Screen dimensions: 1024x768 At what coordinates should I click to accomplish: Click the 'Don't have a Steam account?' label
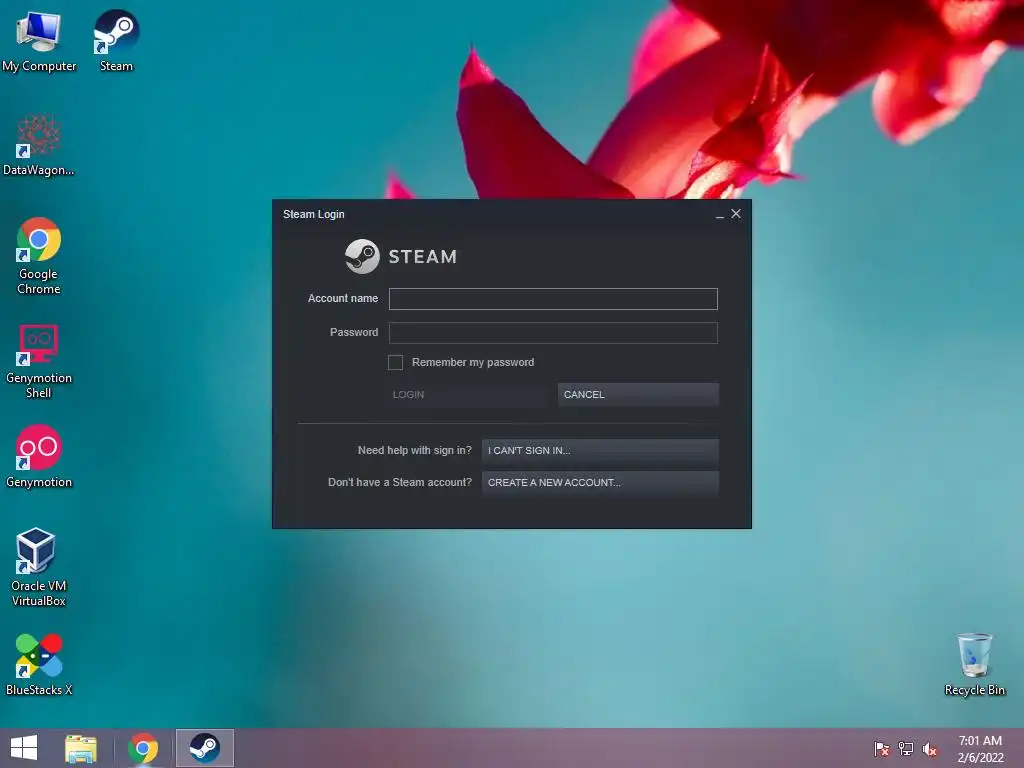(x=400, y=483)
